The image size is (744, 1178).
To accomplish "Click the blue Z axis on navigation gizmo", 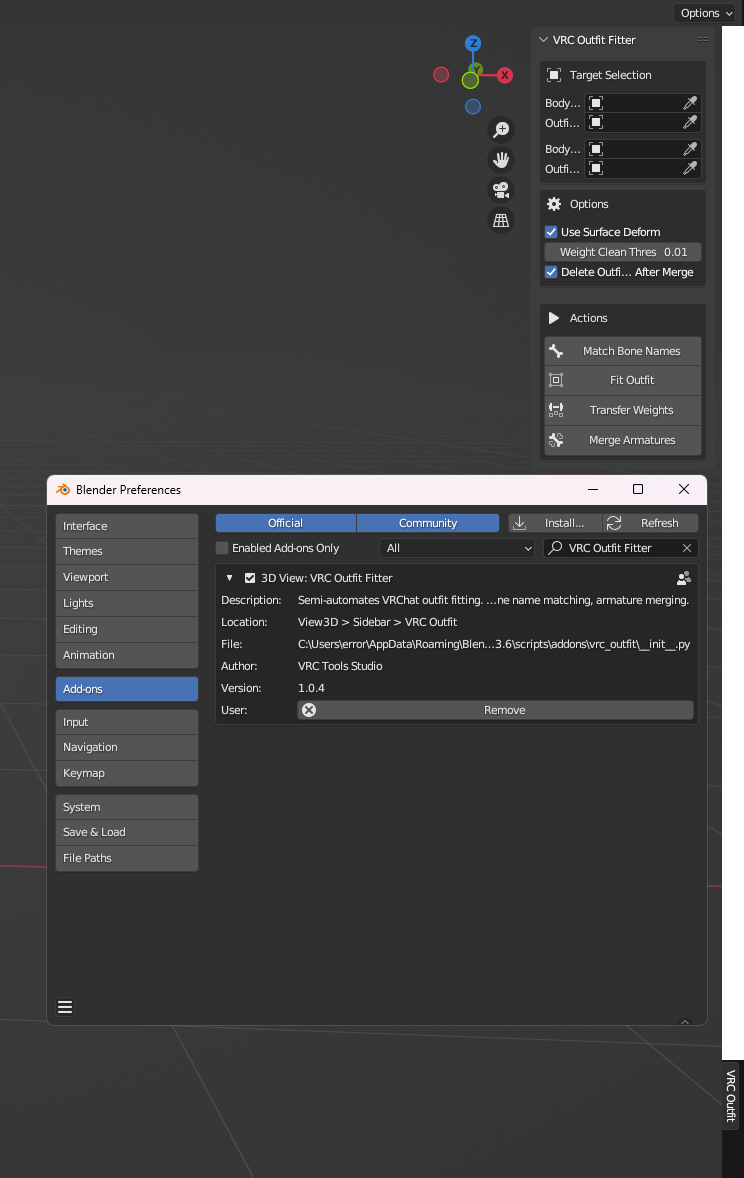I will coord(473,43).
